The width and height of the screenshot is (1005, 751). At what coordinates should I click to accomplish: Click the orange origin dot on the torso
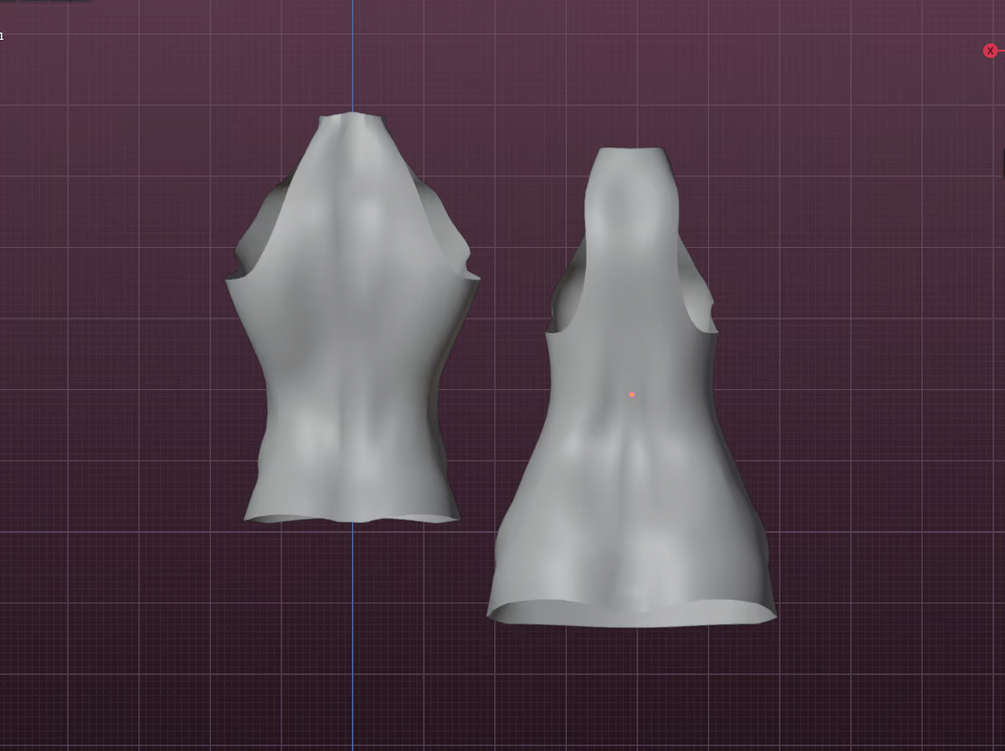pyautogui.click(x=632, y=395)
